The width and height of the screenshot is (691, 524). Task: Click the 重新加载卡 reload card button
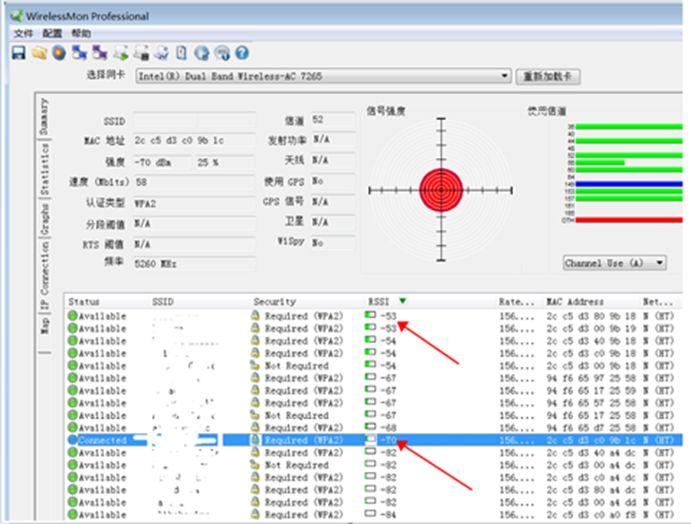click(x=547, y=76)
